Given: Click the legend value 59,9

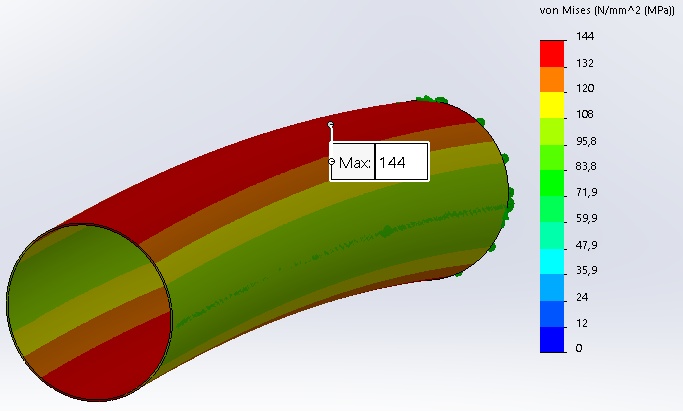Looking at the screenshot, I should 586,218.
